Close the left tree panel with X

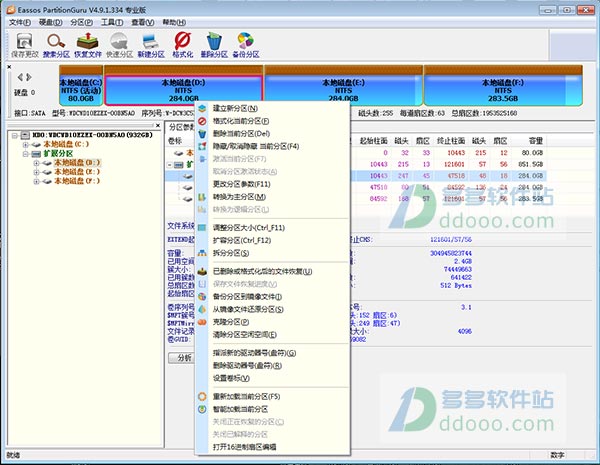pos(158,125)
